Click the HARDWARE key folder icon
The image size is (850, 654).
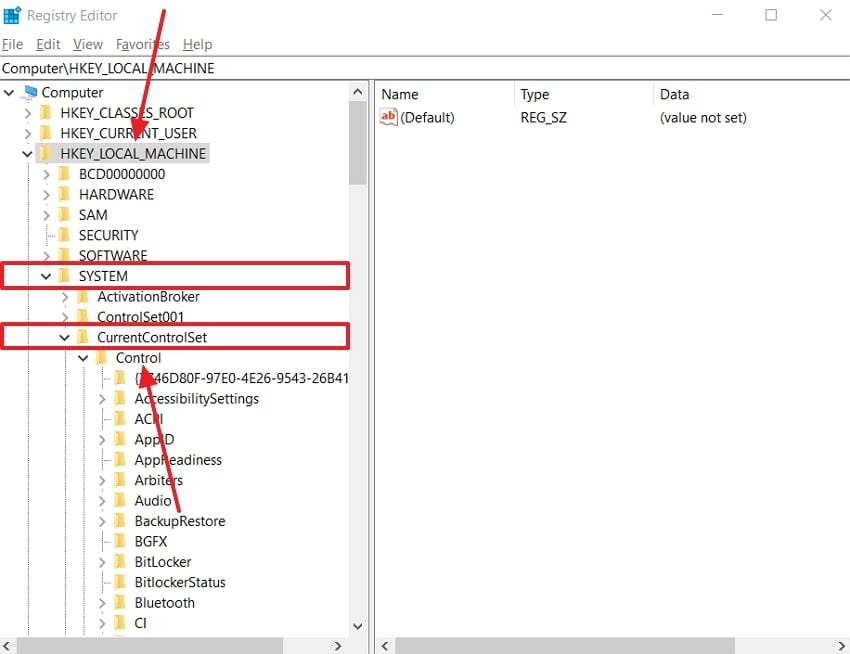(65, 194)
